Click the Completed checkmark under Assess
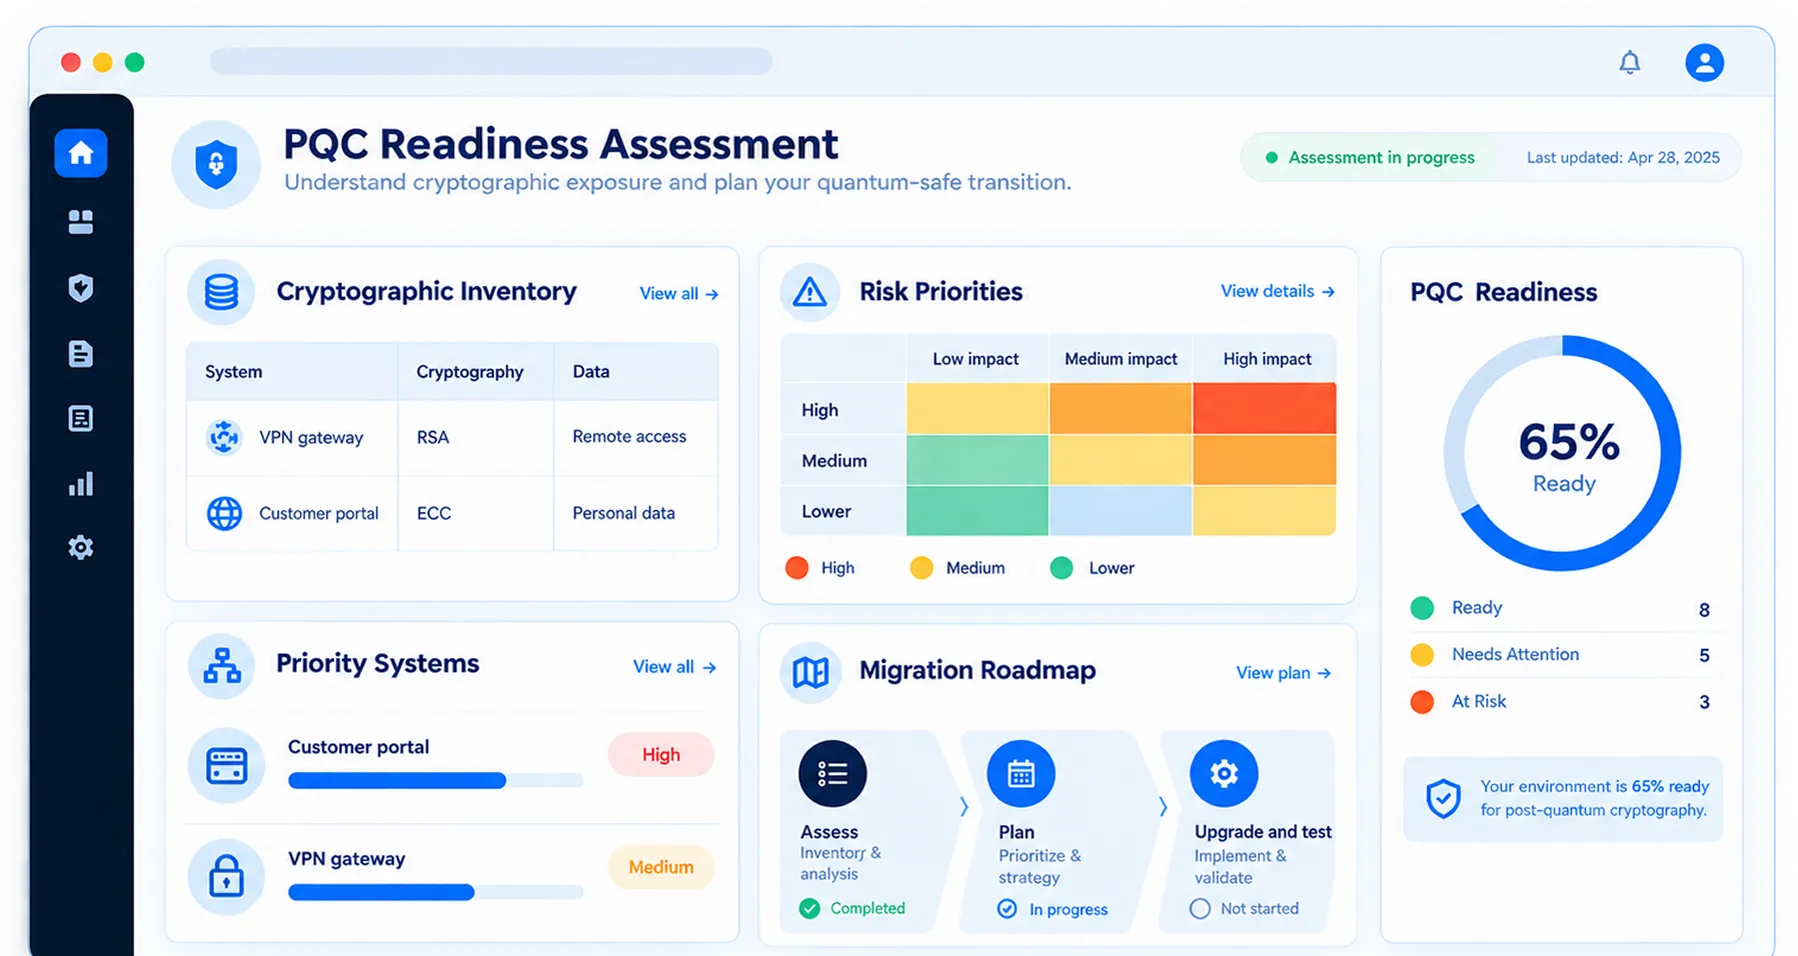The image size is (1798, 956). click(810, 908)
